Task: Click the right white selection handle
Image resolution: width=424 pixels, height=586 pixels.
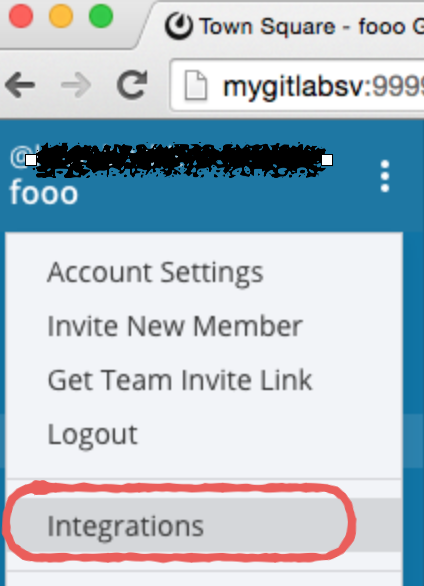Action: (327, 160)
